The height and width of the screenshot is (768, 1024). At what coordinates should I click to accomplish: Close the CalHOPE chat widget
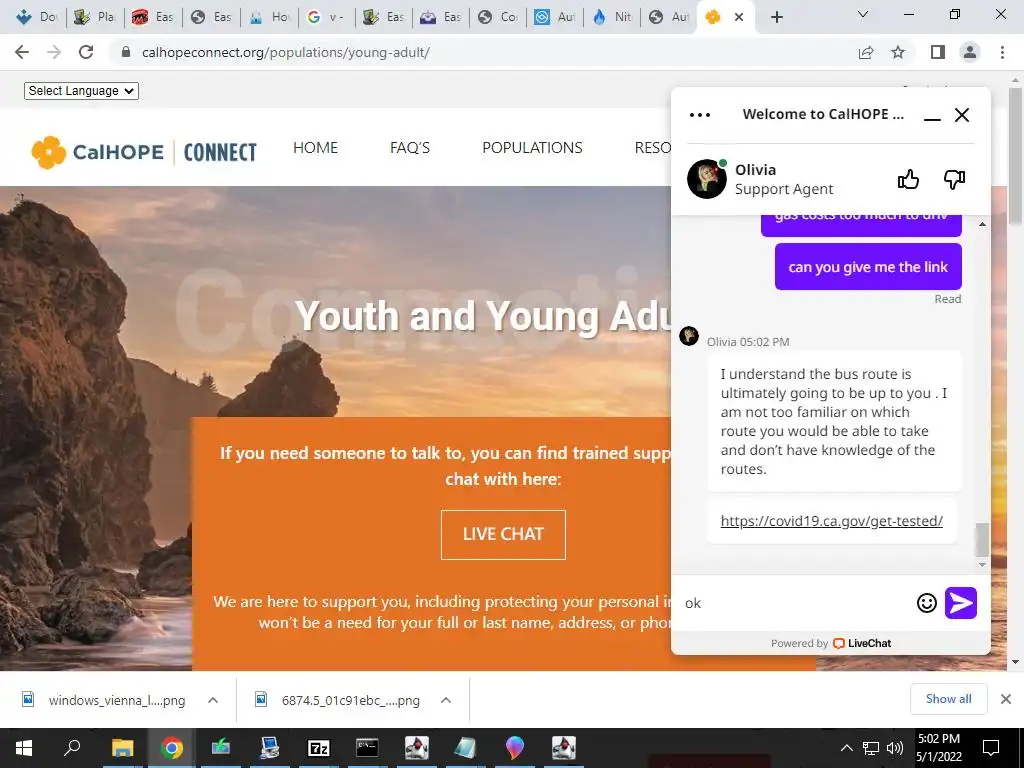[962, 115]
